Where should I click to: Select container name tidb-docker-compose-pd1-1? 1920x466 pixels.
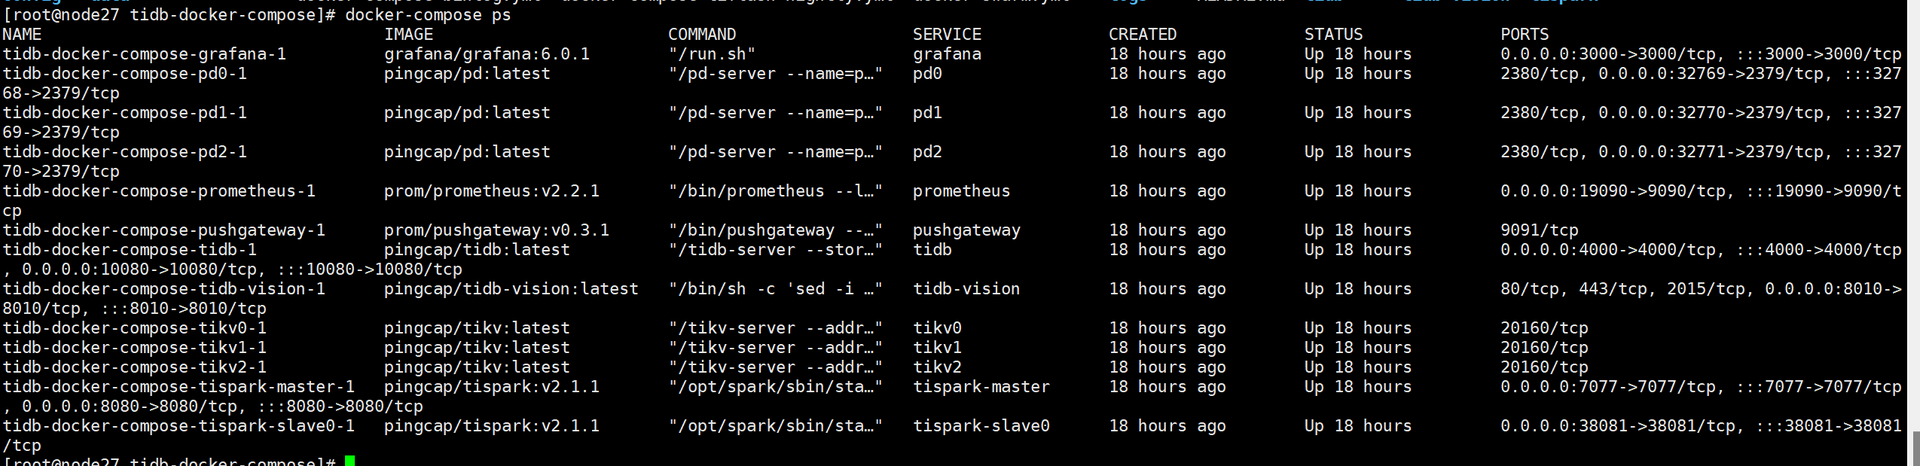125,113
